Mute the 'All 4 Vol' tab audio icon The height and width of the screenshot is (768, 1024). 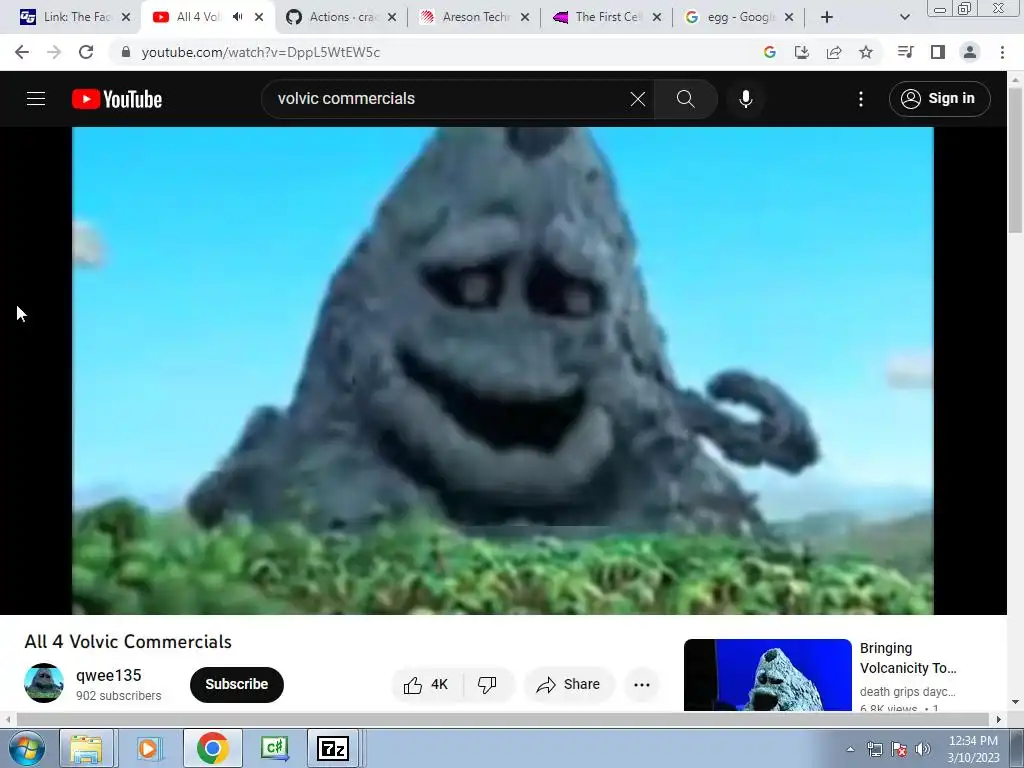tap(238, 17)
